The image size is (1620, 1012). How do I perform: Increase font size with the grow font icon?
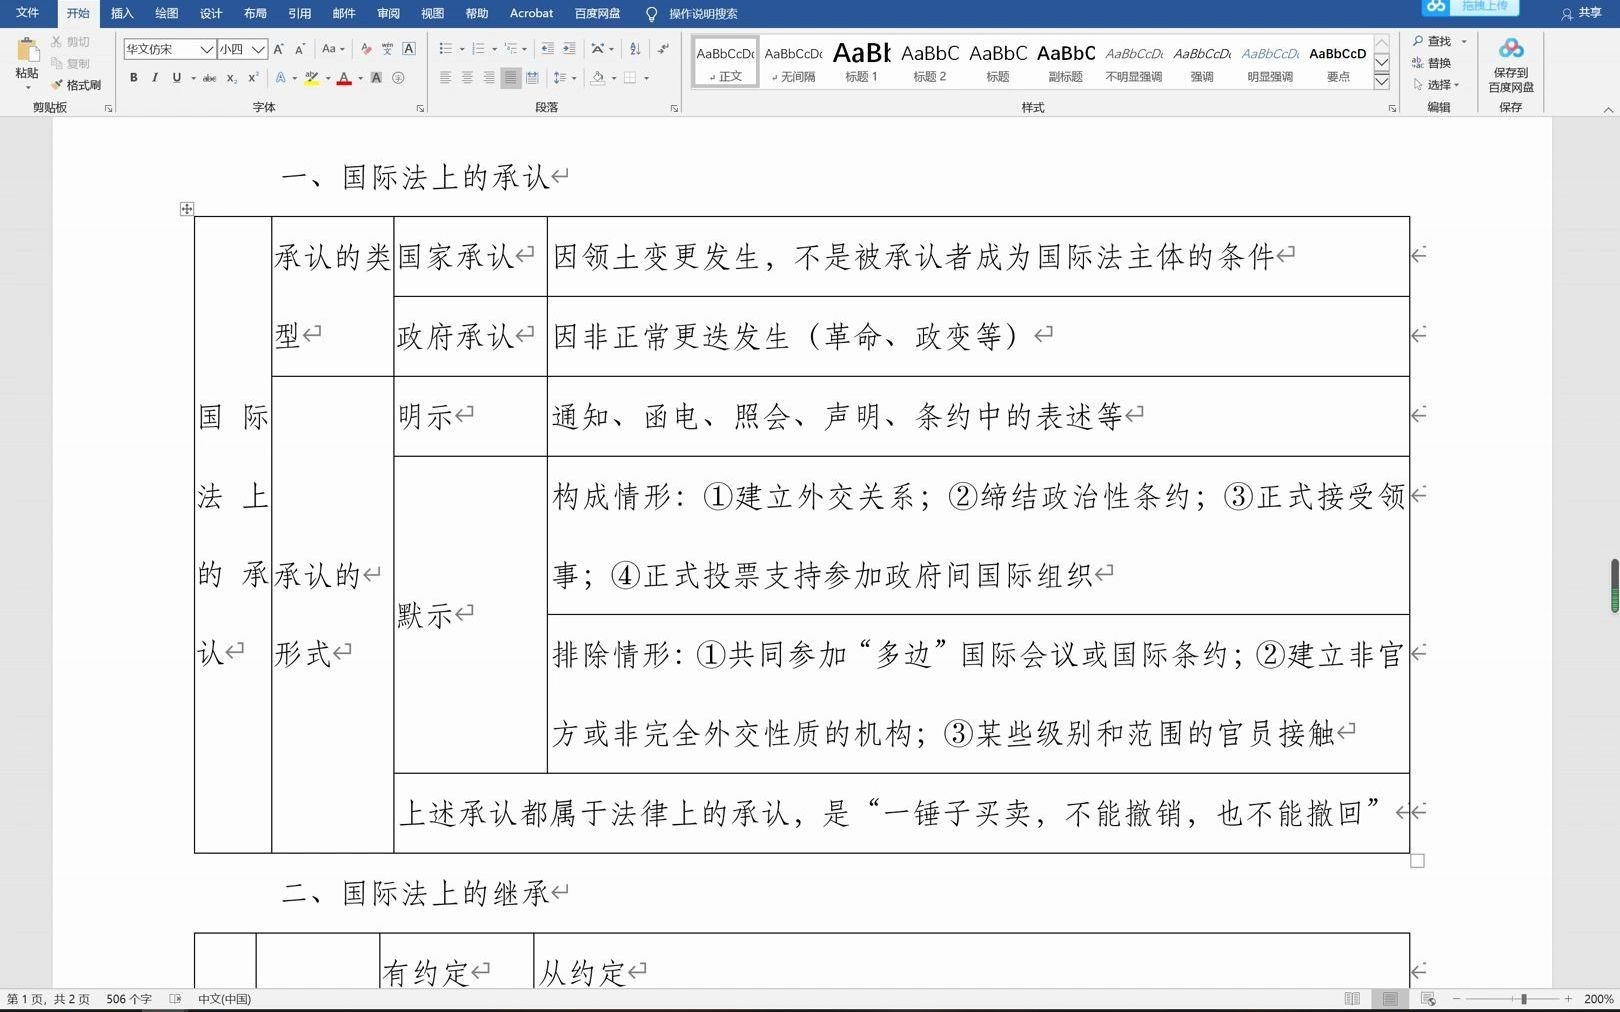279,49
